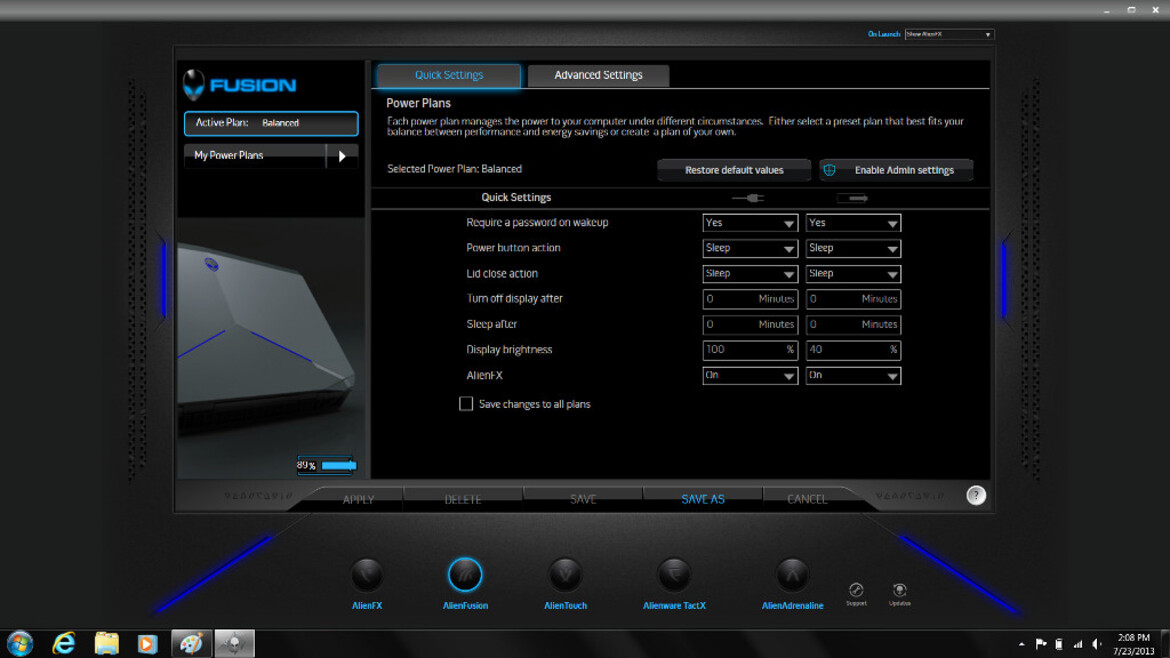Open plugged-in Require a password on wakeup dropdown
This screenshot has width=1170, height=658.
[x=750, y=223]
